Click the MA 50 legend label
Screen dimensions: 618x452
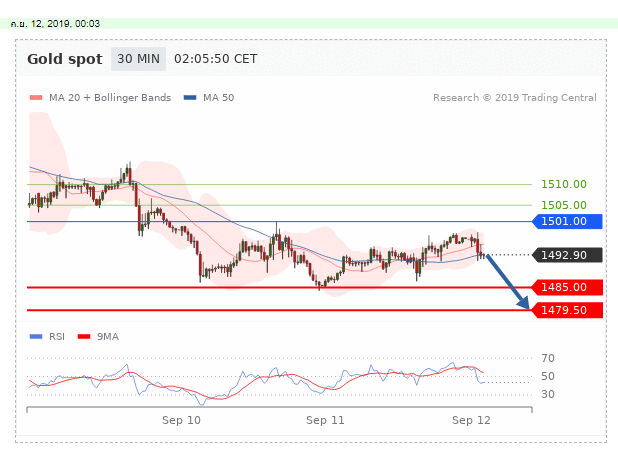tap(218, 98)
